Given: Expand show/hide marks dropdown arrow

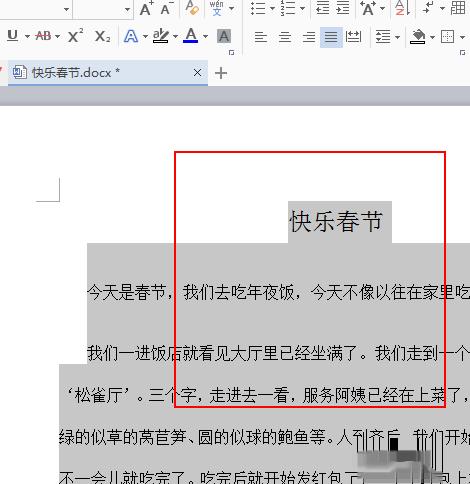Looking at the screenshot, I should 443,8.
